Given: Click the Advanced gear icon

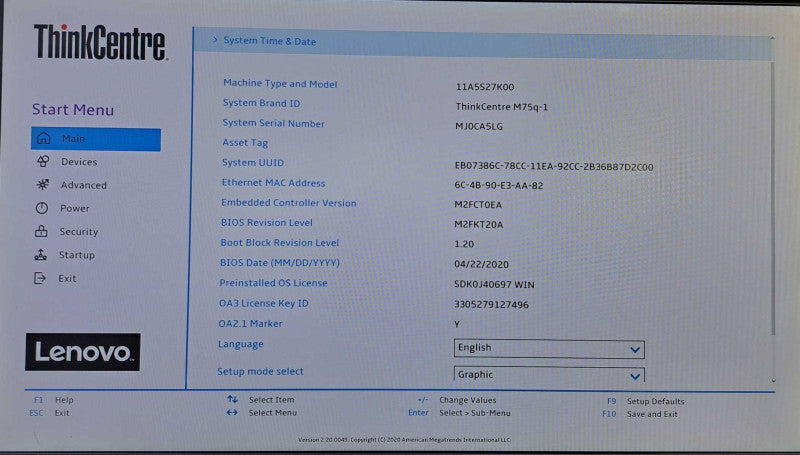Looking at the screenshot, I should (x=42, y=185).
